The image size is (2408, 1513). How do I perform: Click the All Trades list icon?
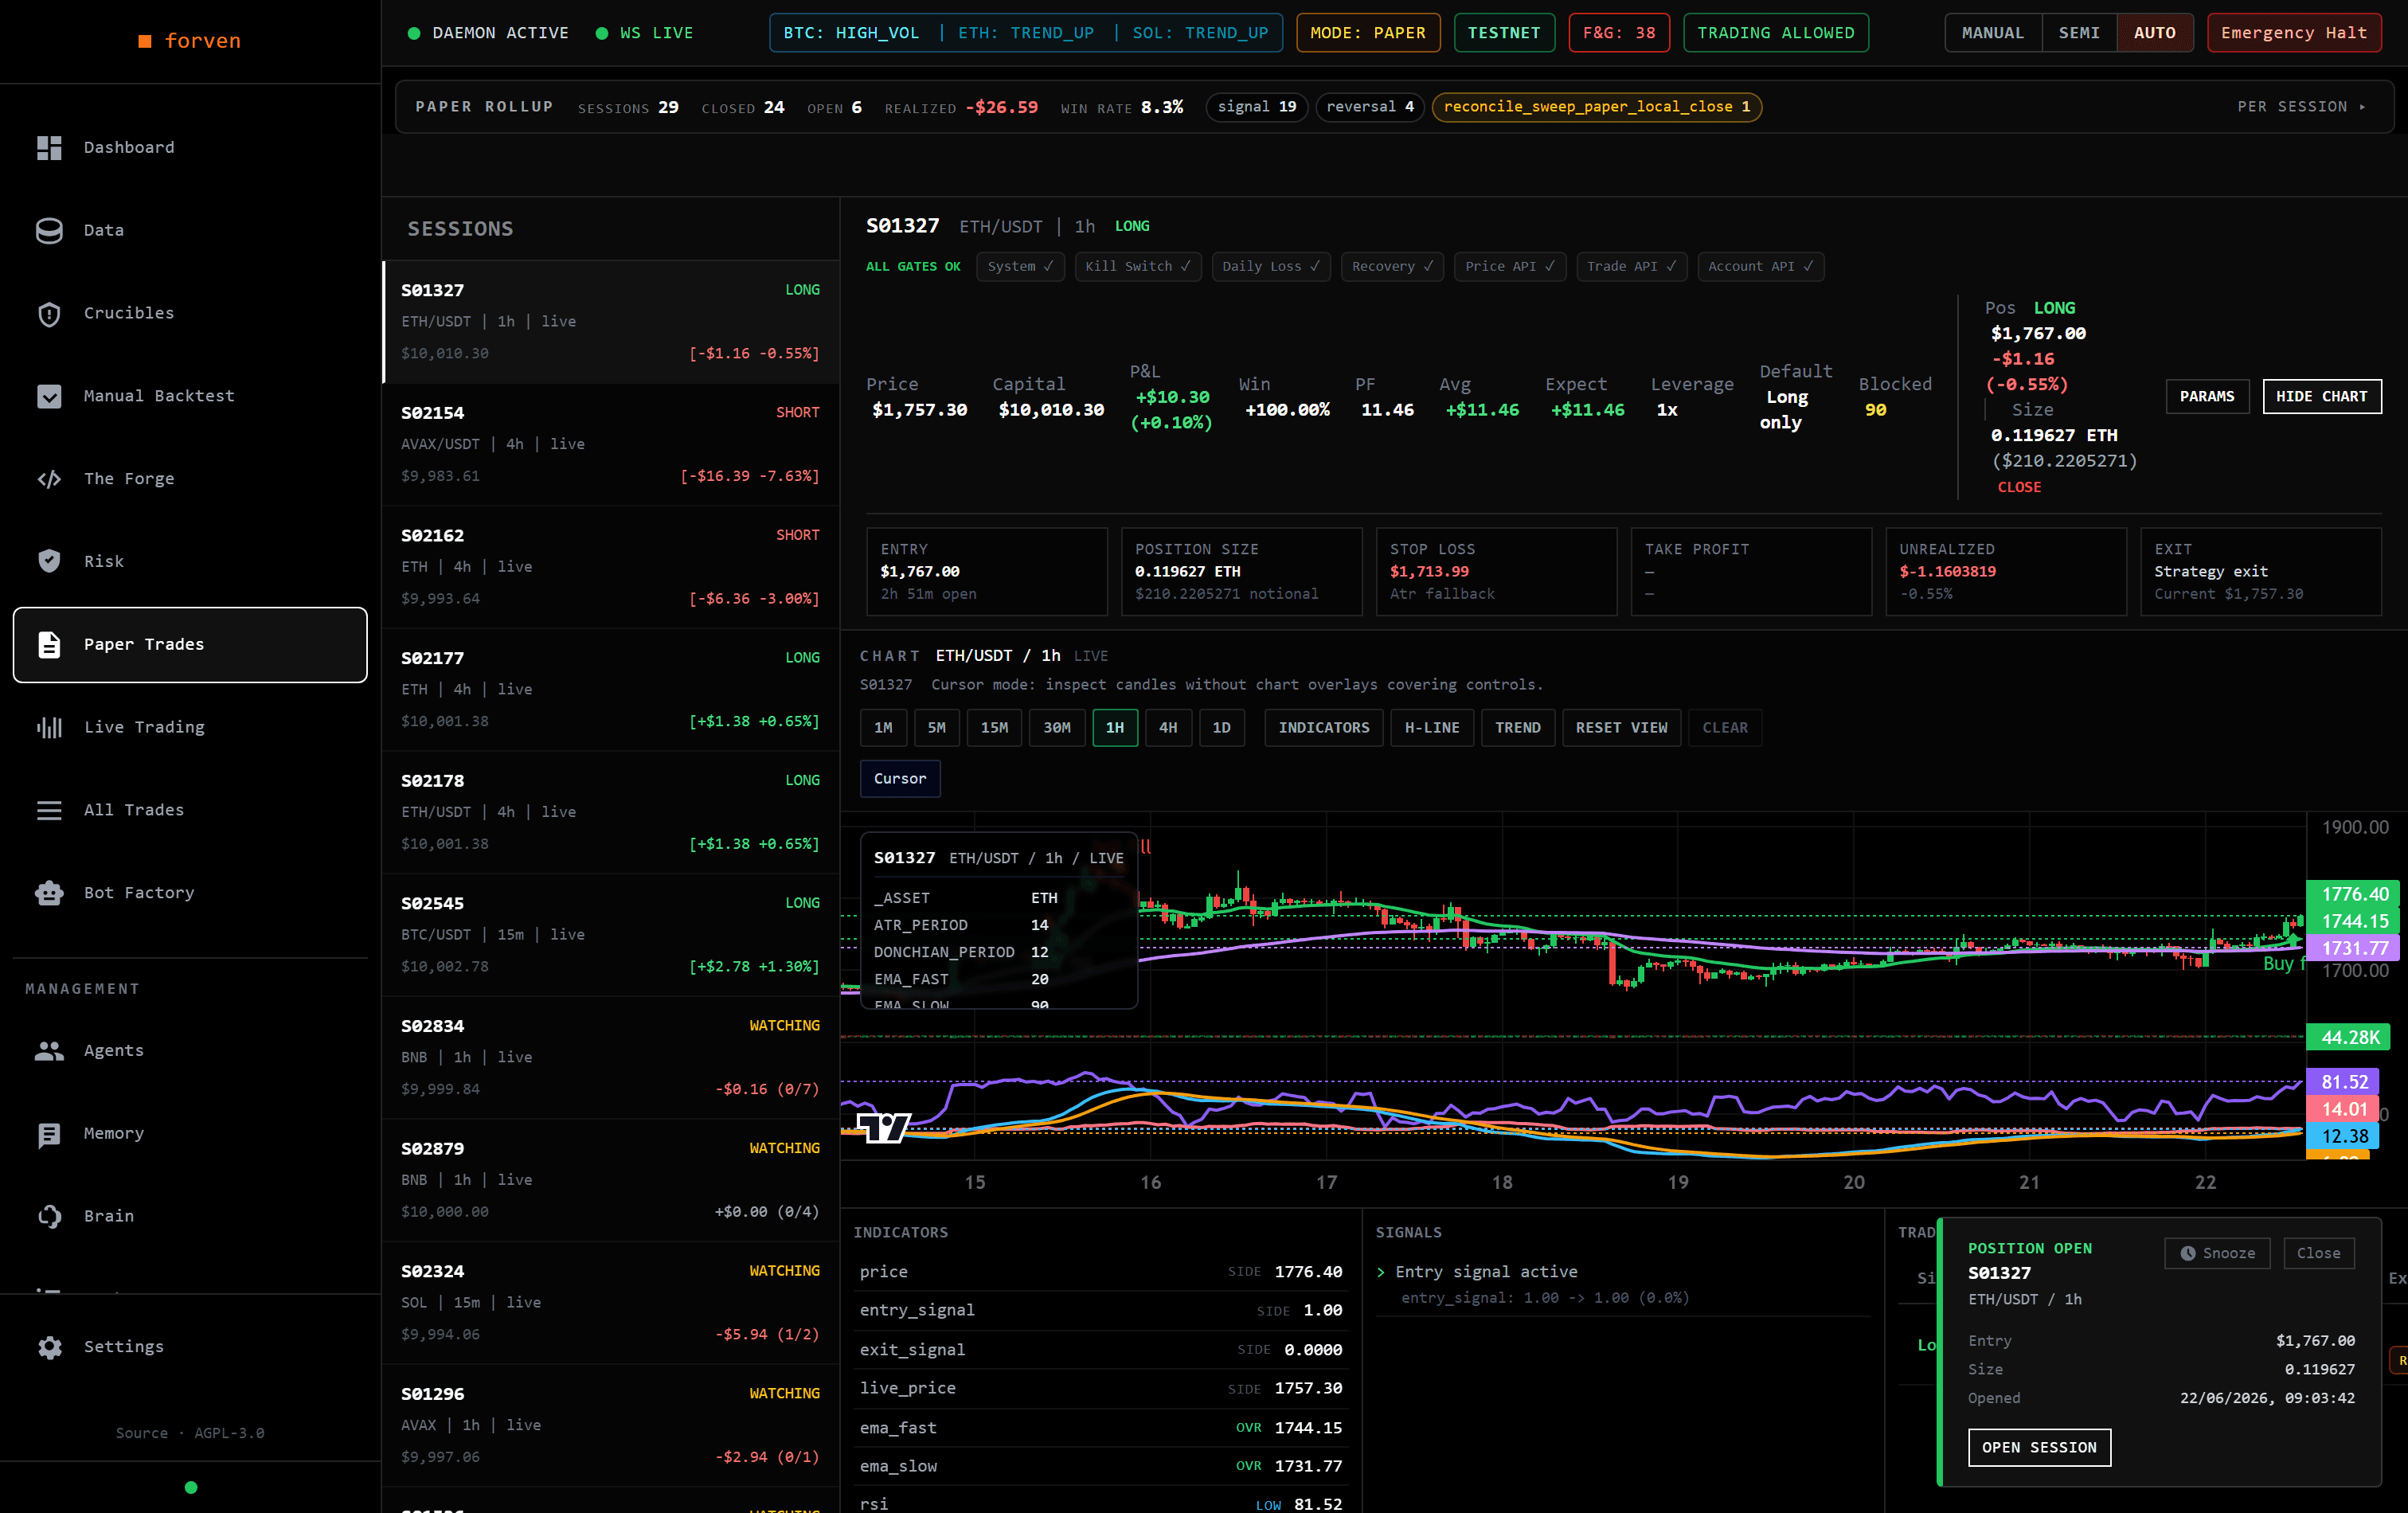49,810
